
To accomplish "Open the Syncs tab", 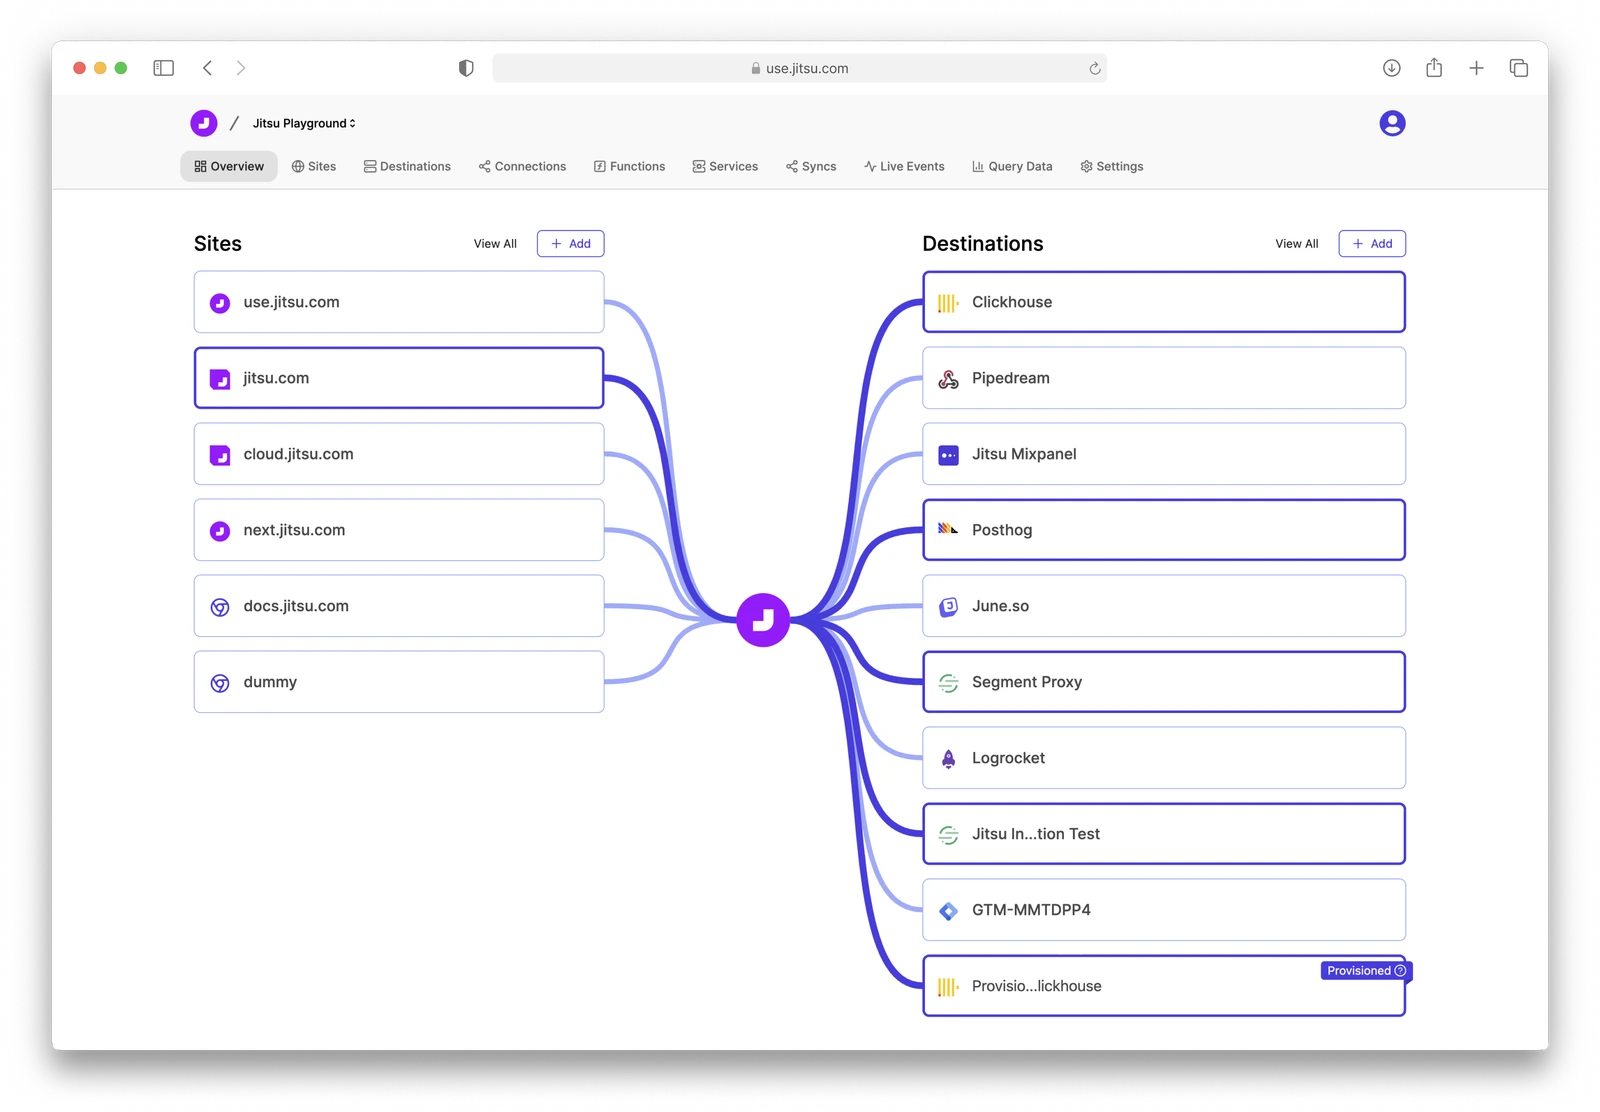I will pos(811,166).
